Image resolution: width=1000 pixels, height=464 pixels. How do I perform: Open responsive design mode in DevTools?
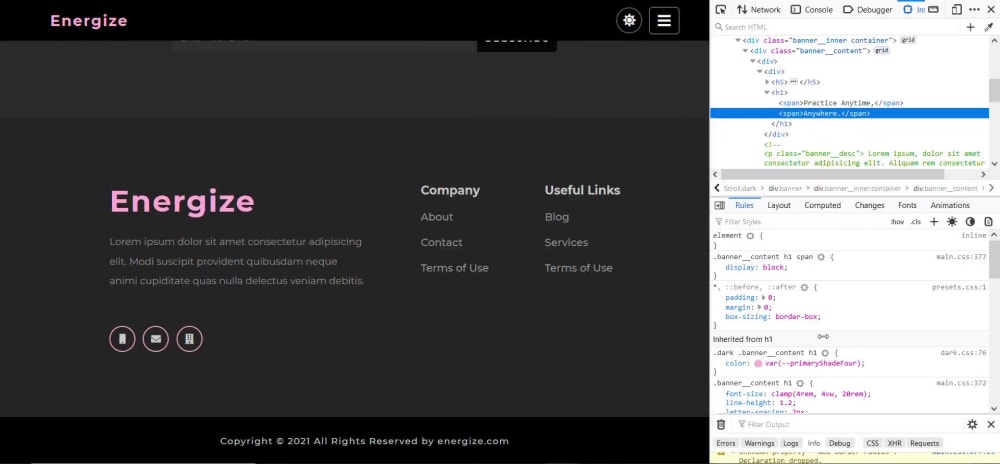tap(957, 10)
